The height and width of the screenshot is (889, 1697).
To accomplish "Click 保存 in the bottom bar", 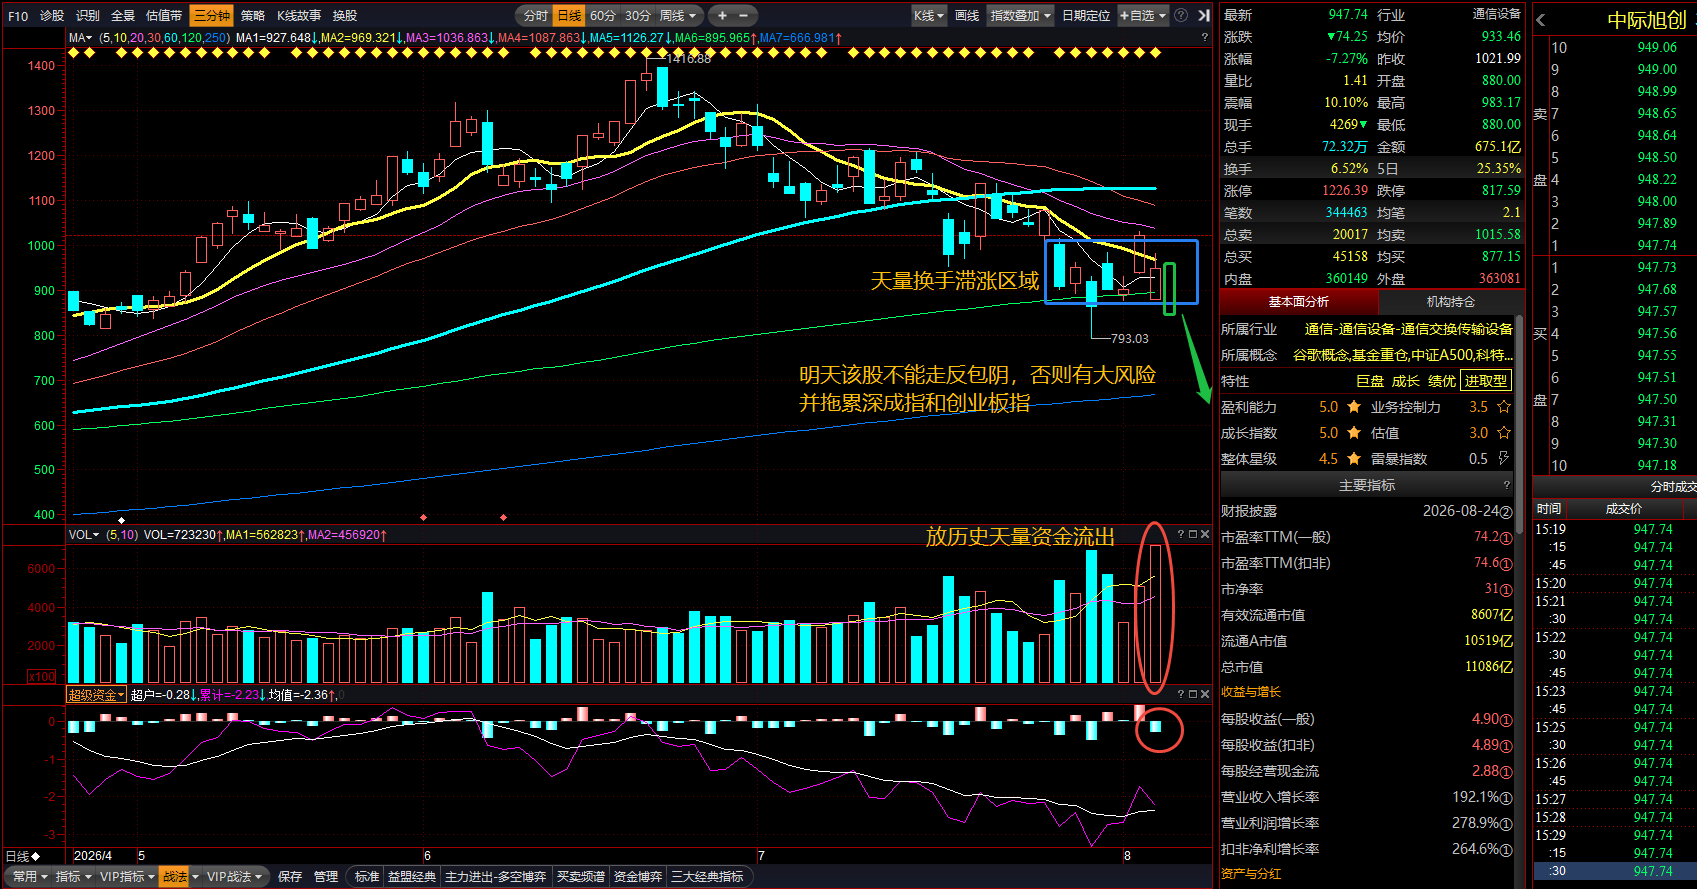I will pyautogui.click(x=290, y=877).
